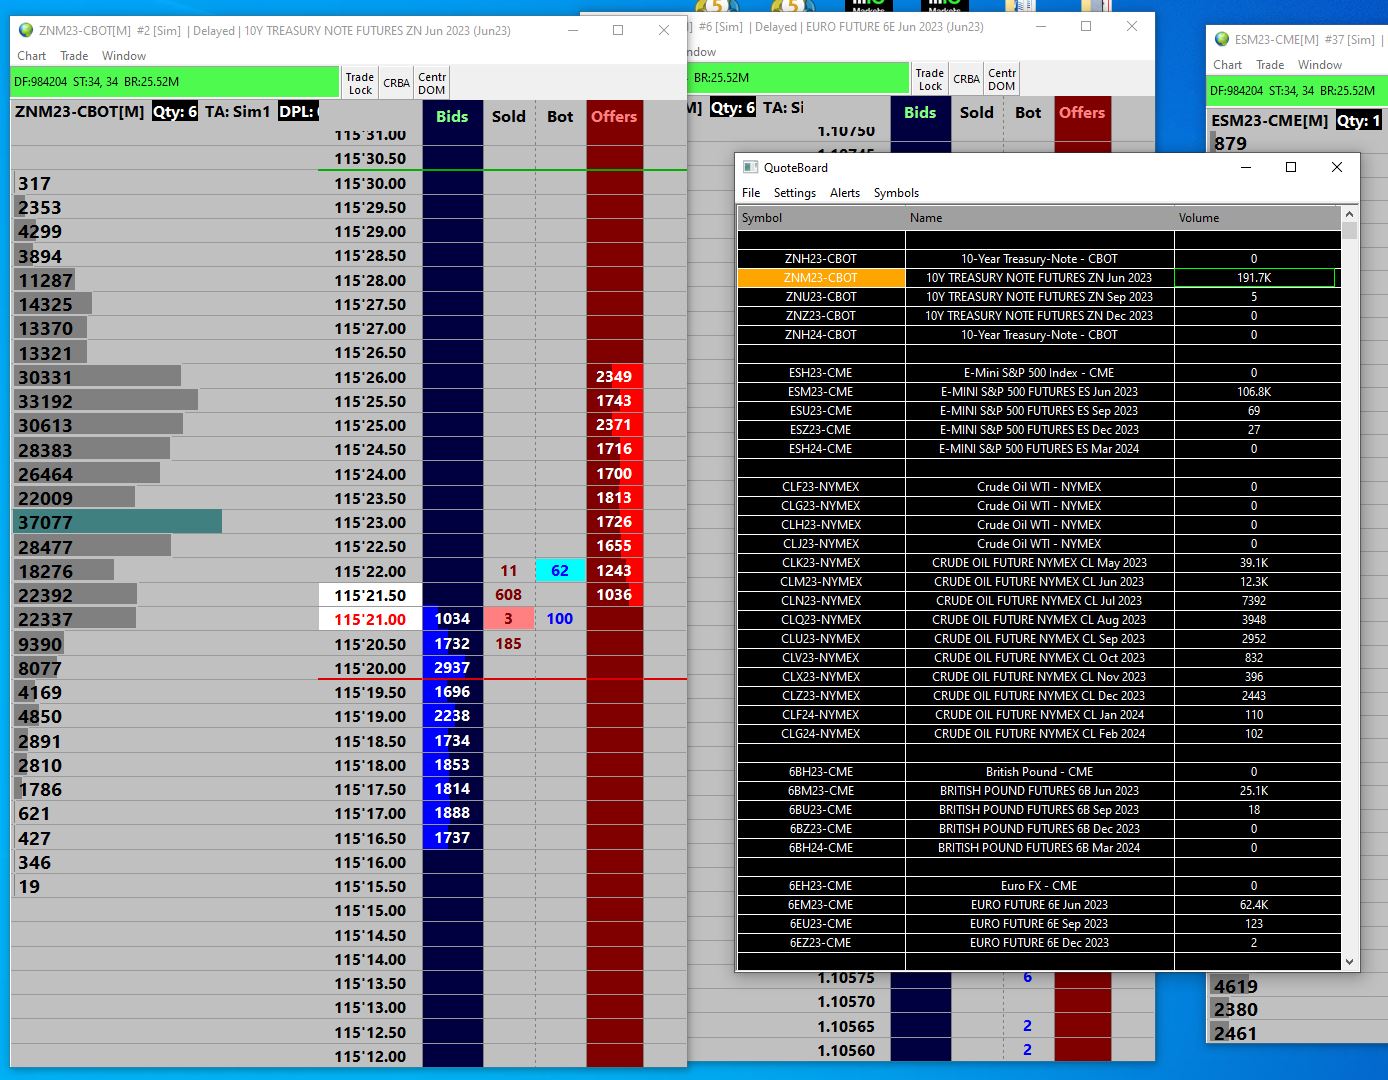Open the Window menu in the ESM23 window
Screen dimensions: 1388x1080
[1320, 65]
